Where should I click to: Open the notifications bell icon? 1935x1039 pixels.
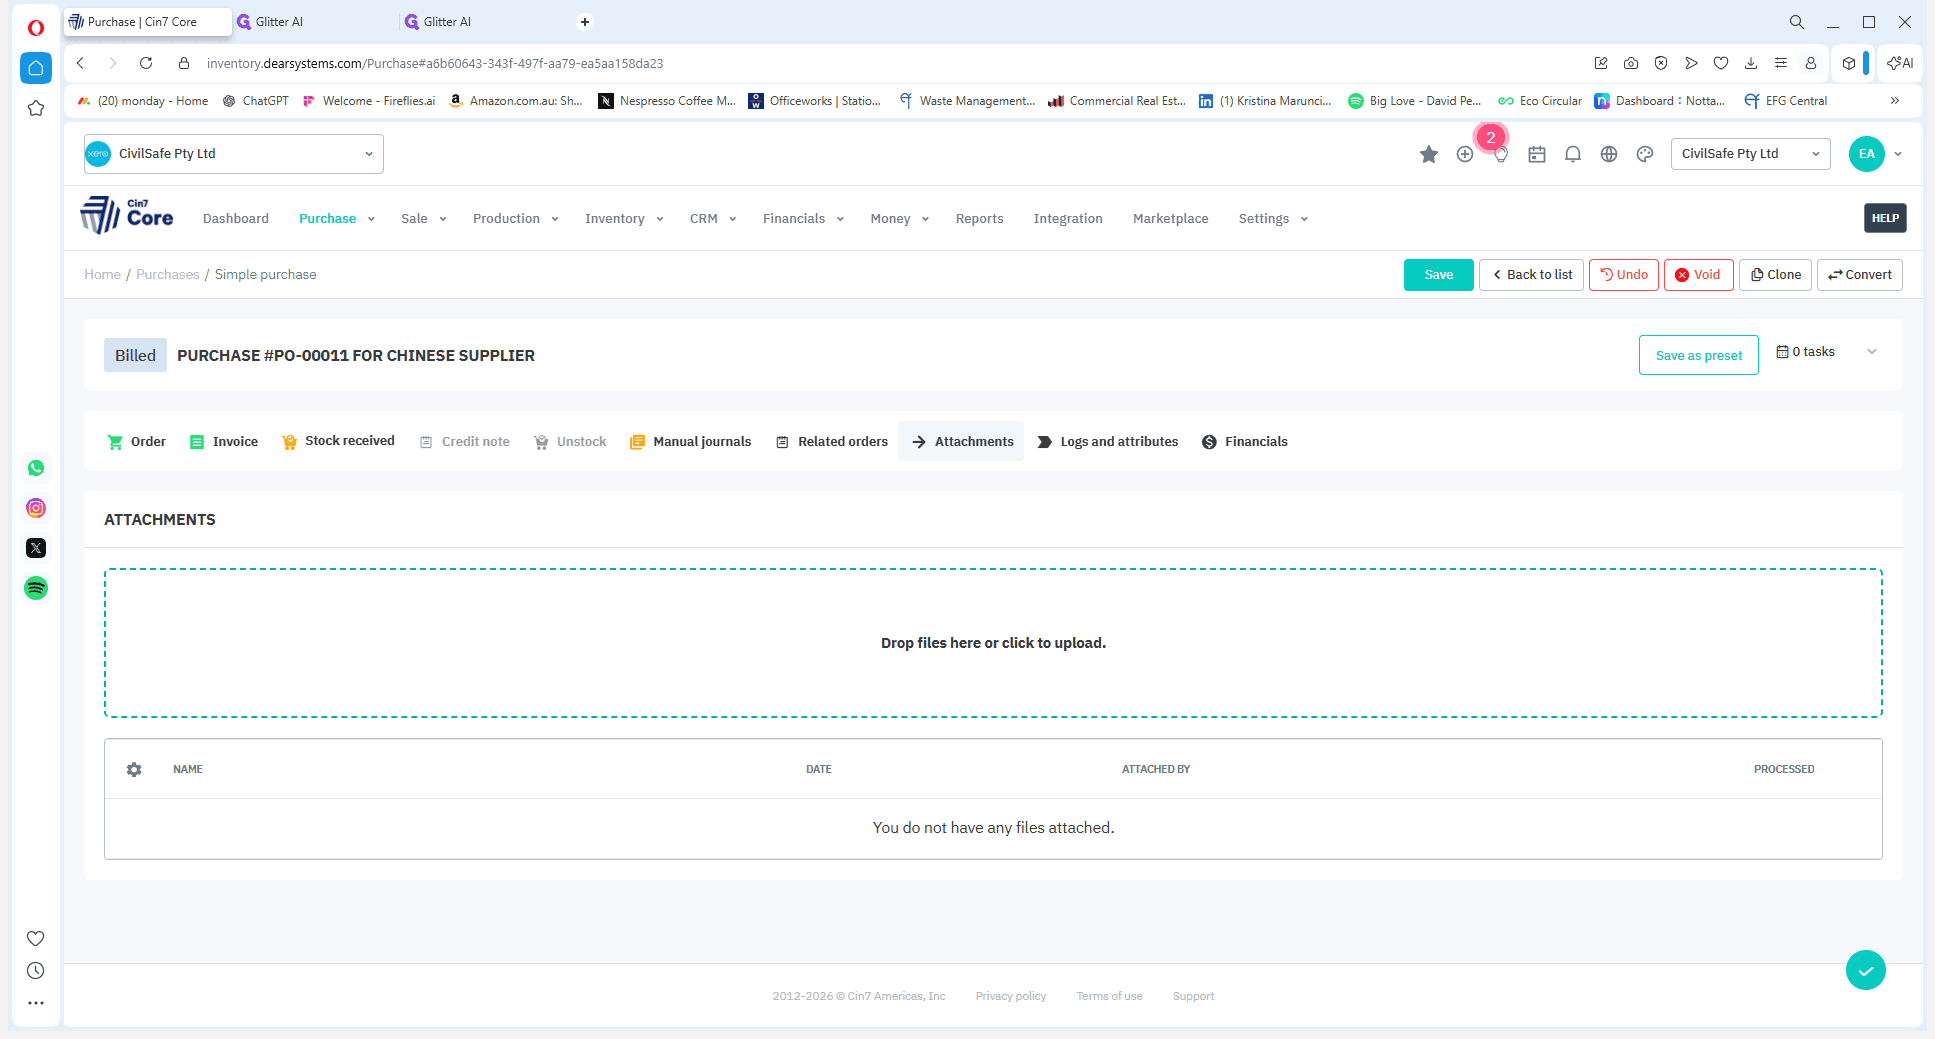pos(1572,154)
